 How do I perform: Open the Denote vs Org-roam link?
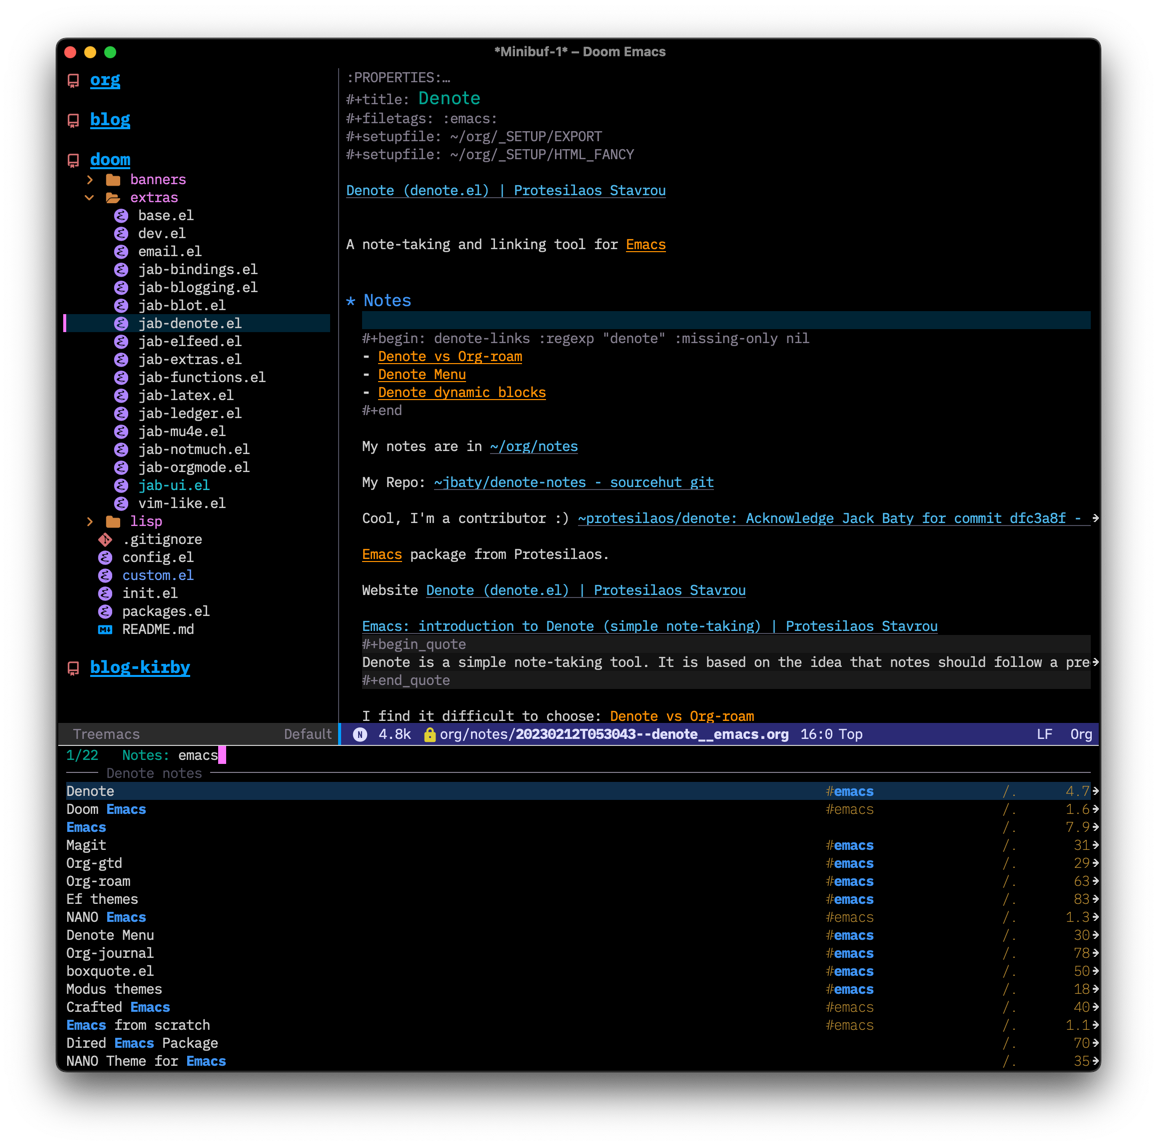tap(450, 356)
